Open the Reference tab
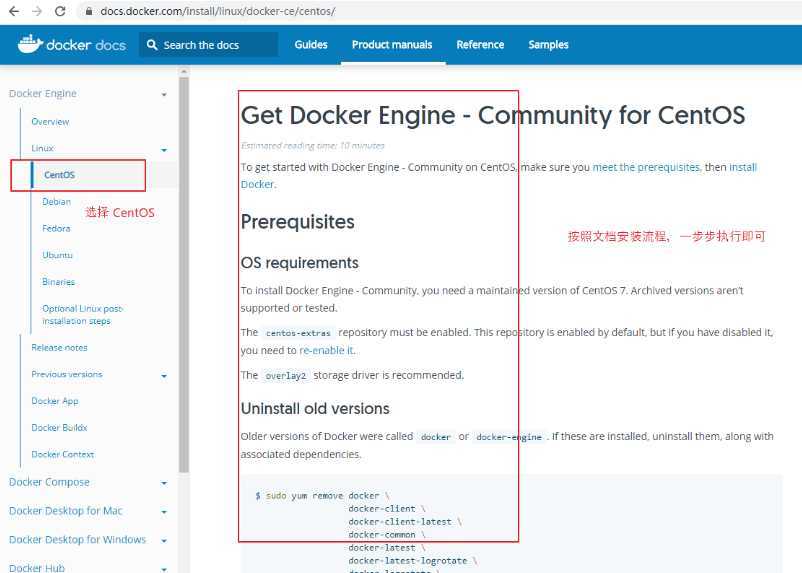The height and width of the screenshot is (573, 802). 480,45
